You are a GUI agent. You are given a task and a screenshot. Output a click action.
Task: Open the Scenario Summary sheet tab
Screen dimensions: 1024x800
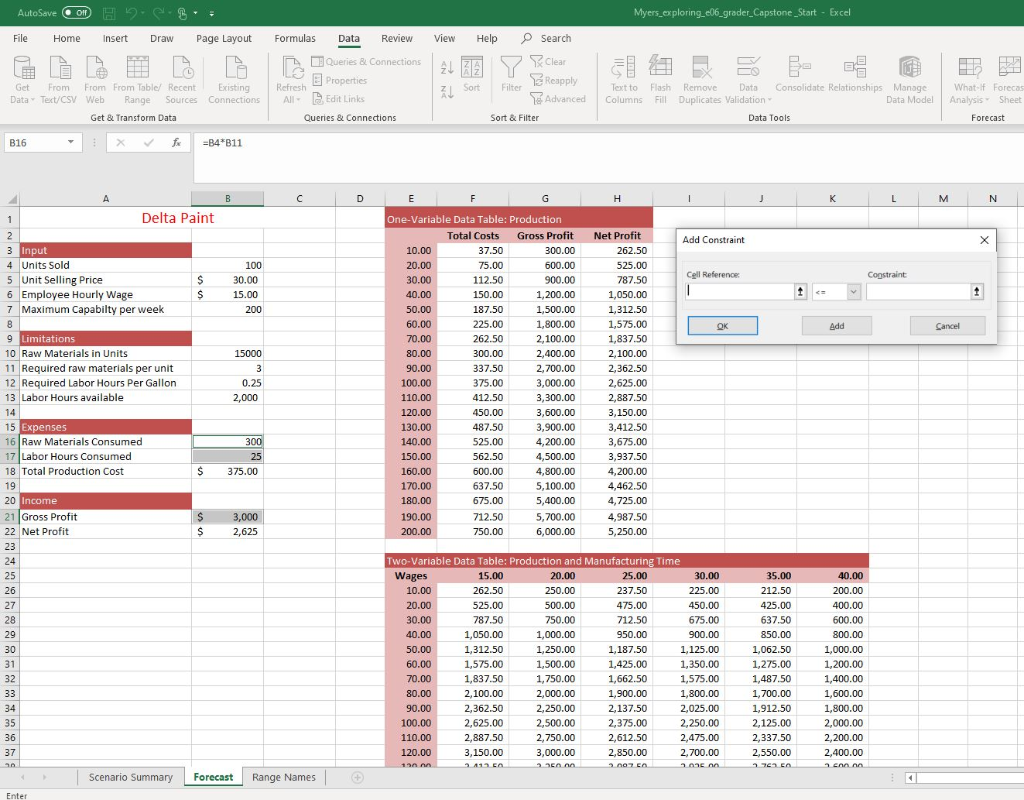point(131,777)
